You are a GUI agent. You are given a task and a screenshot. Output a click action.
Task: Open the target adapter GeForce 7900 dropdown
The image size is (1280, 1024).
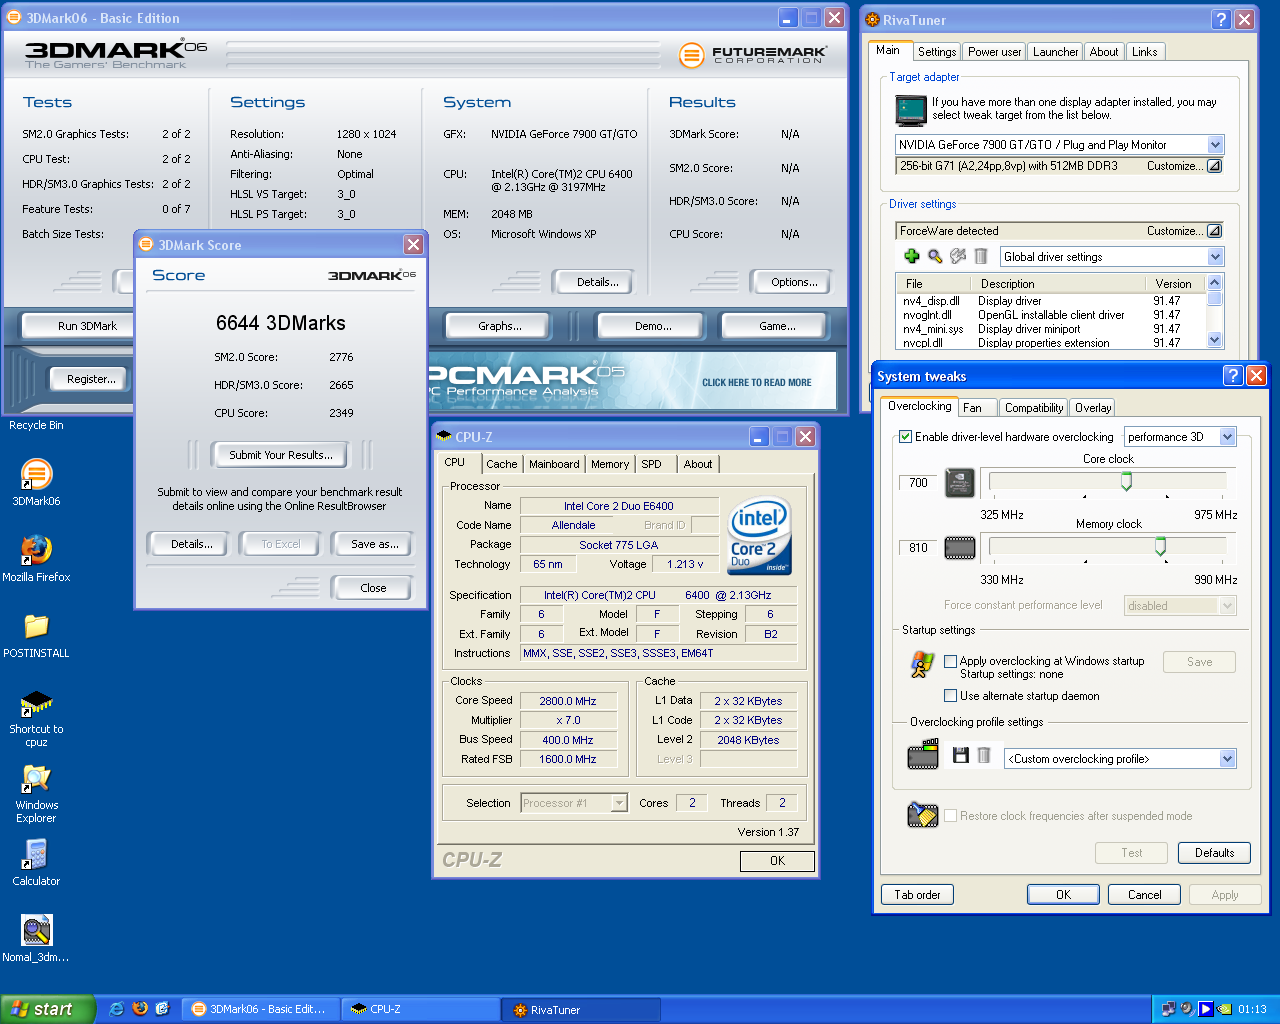click(1216, 145)
